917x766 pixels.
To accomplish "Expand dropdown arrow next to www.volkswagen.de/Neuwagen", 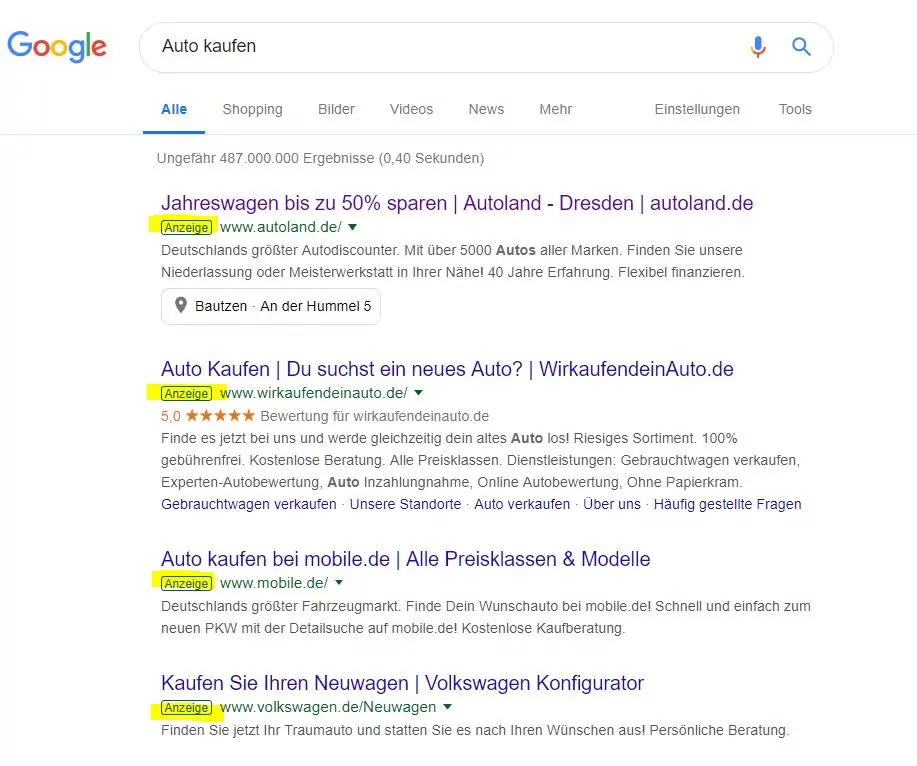I will [x=447, y=707].
